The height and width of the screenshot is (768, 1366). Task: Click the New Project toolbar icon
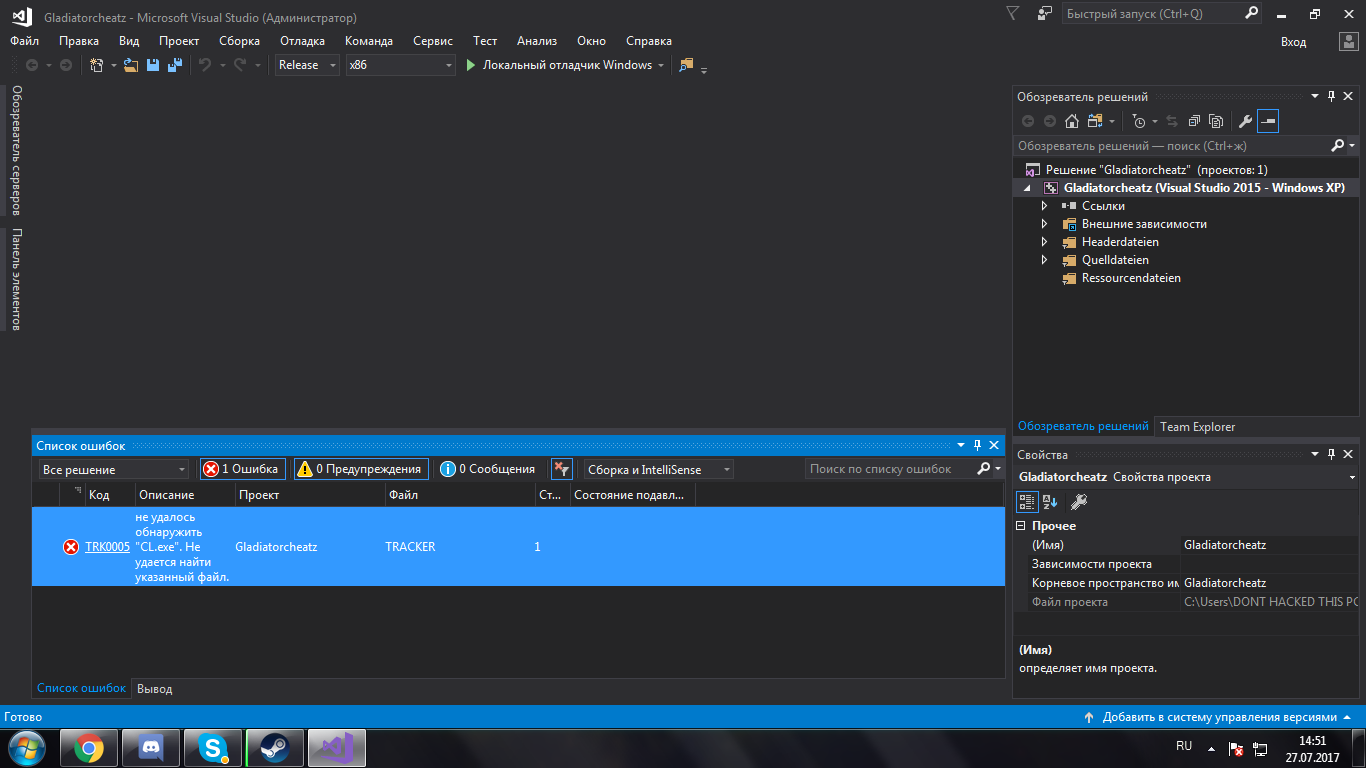[97, 65]
